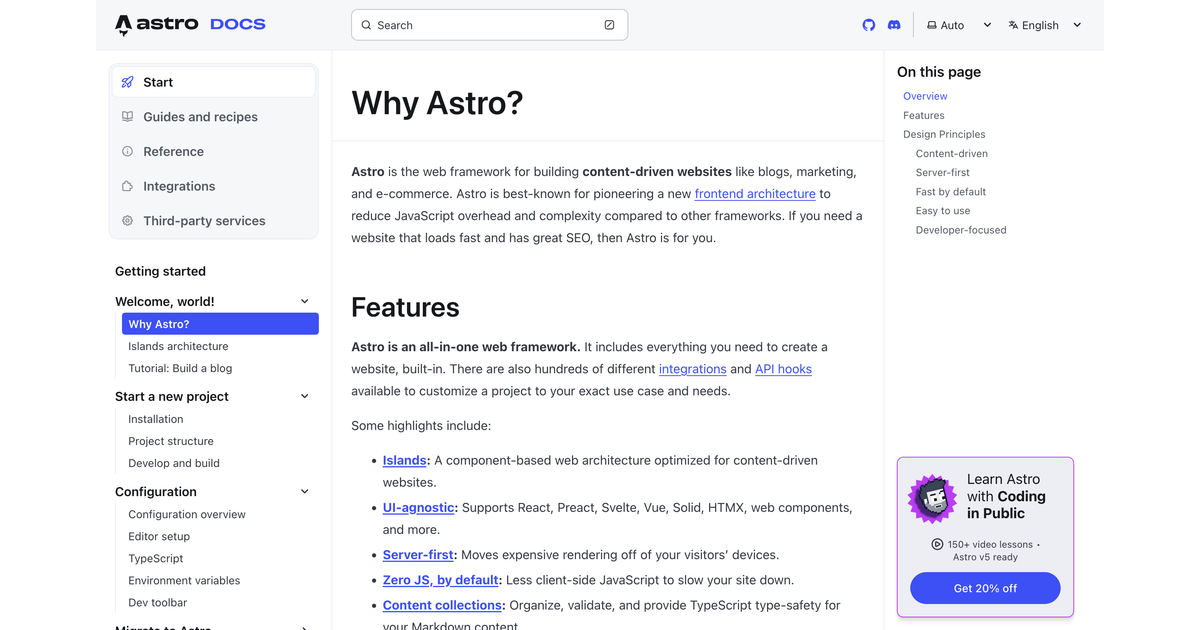Jump to Developer-focused section
This screenshot has width=1200, height=630.
[961, 229]
